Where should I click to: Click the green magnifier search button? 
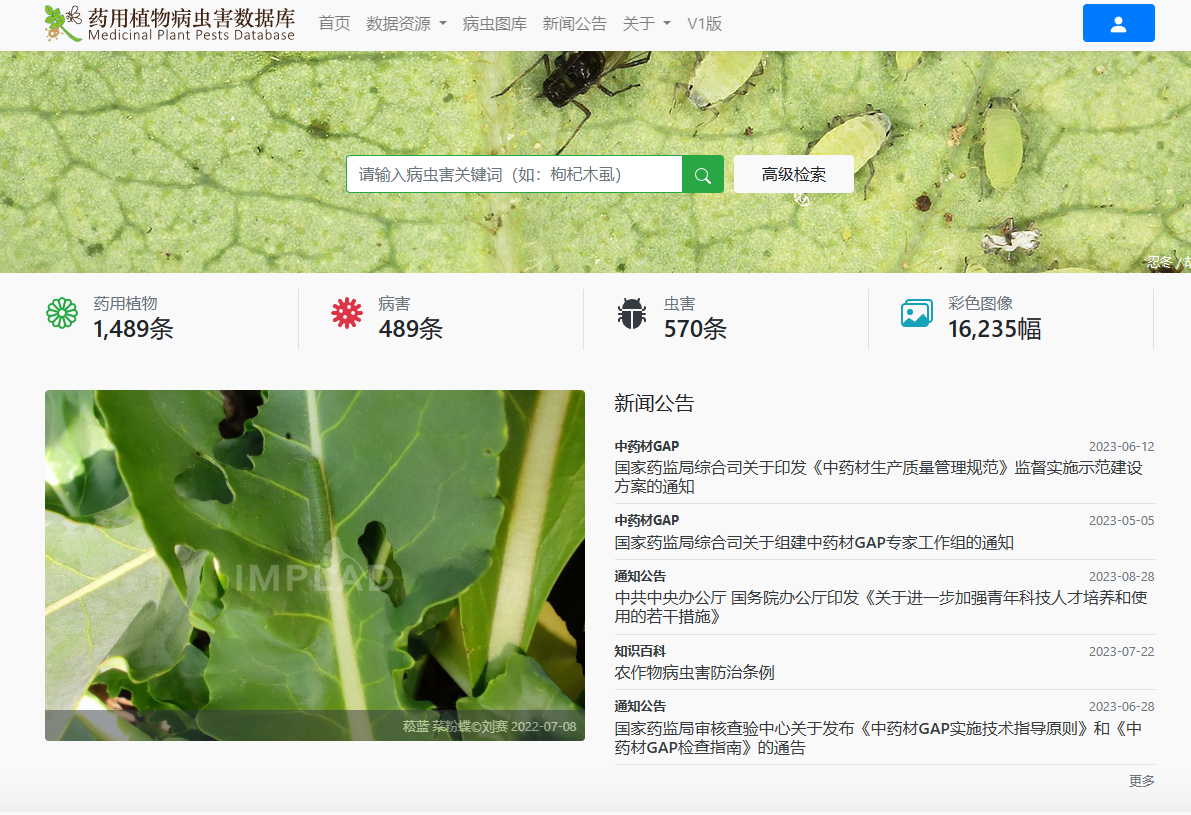[x=703, y=175]
